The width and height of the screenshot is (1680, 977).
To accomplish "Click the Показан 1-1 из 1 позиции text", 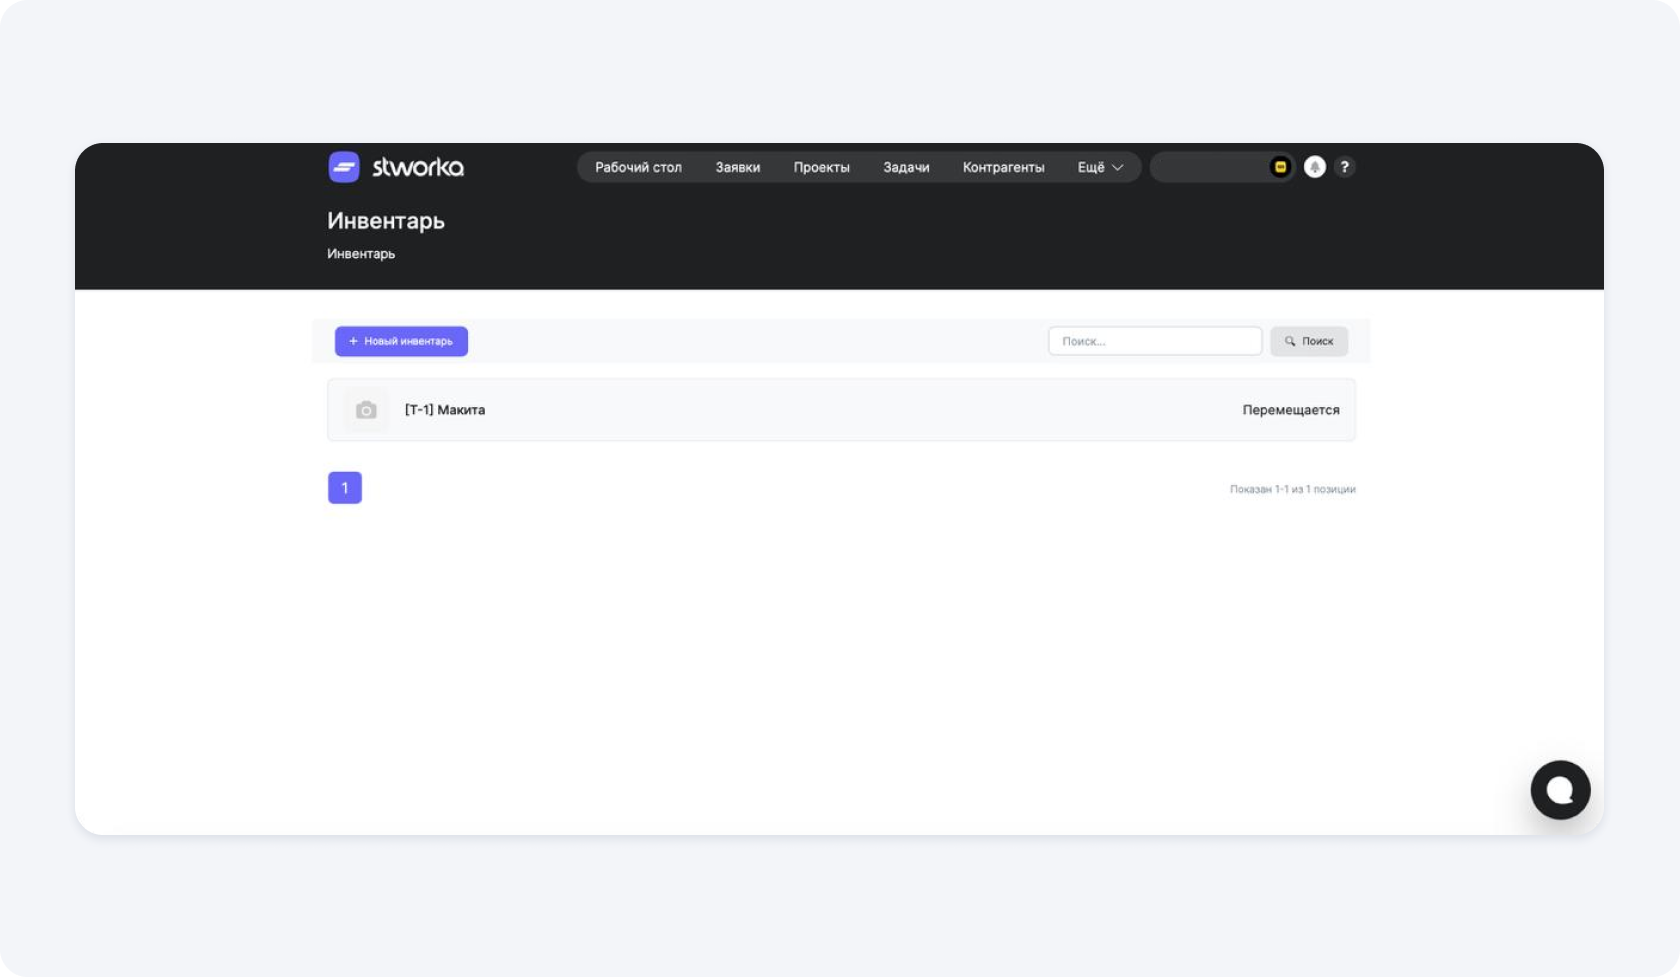I will coord(1293,489).
